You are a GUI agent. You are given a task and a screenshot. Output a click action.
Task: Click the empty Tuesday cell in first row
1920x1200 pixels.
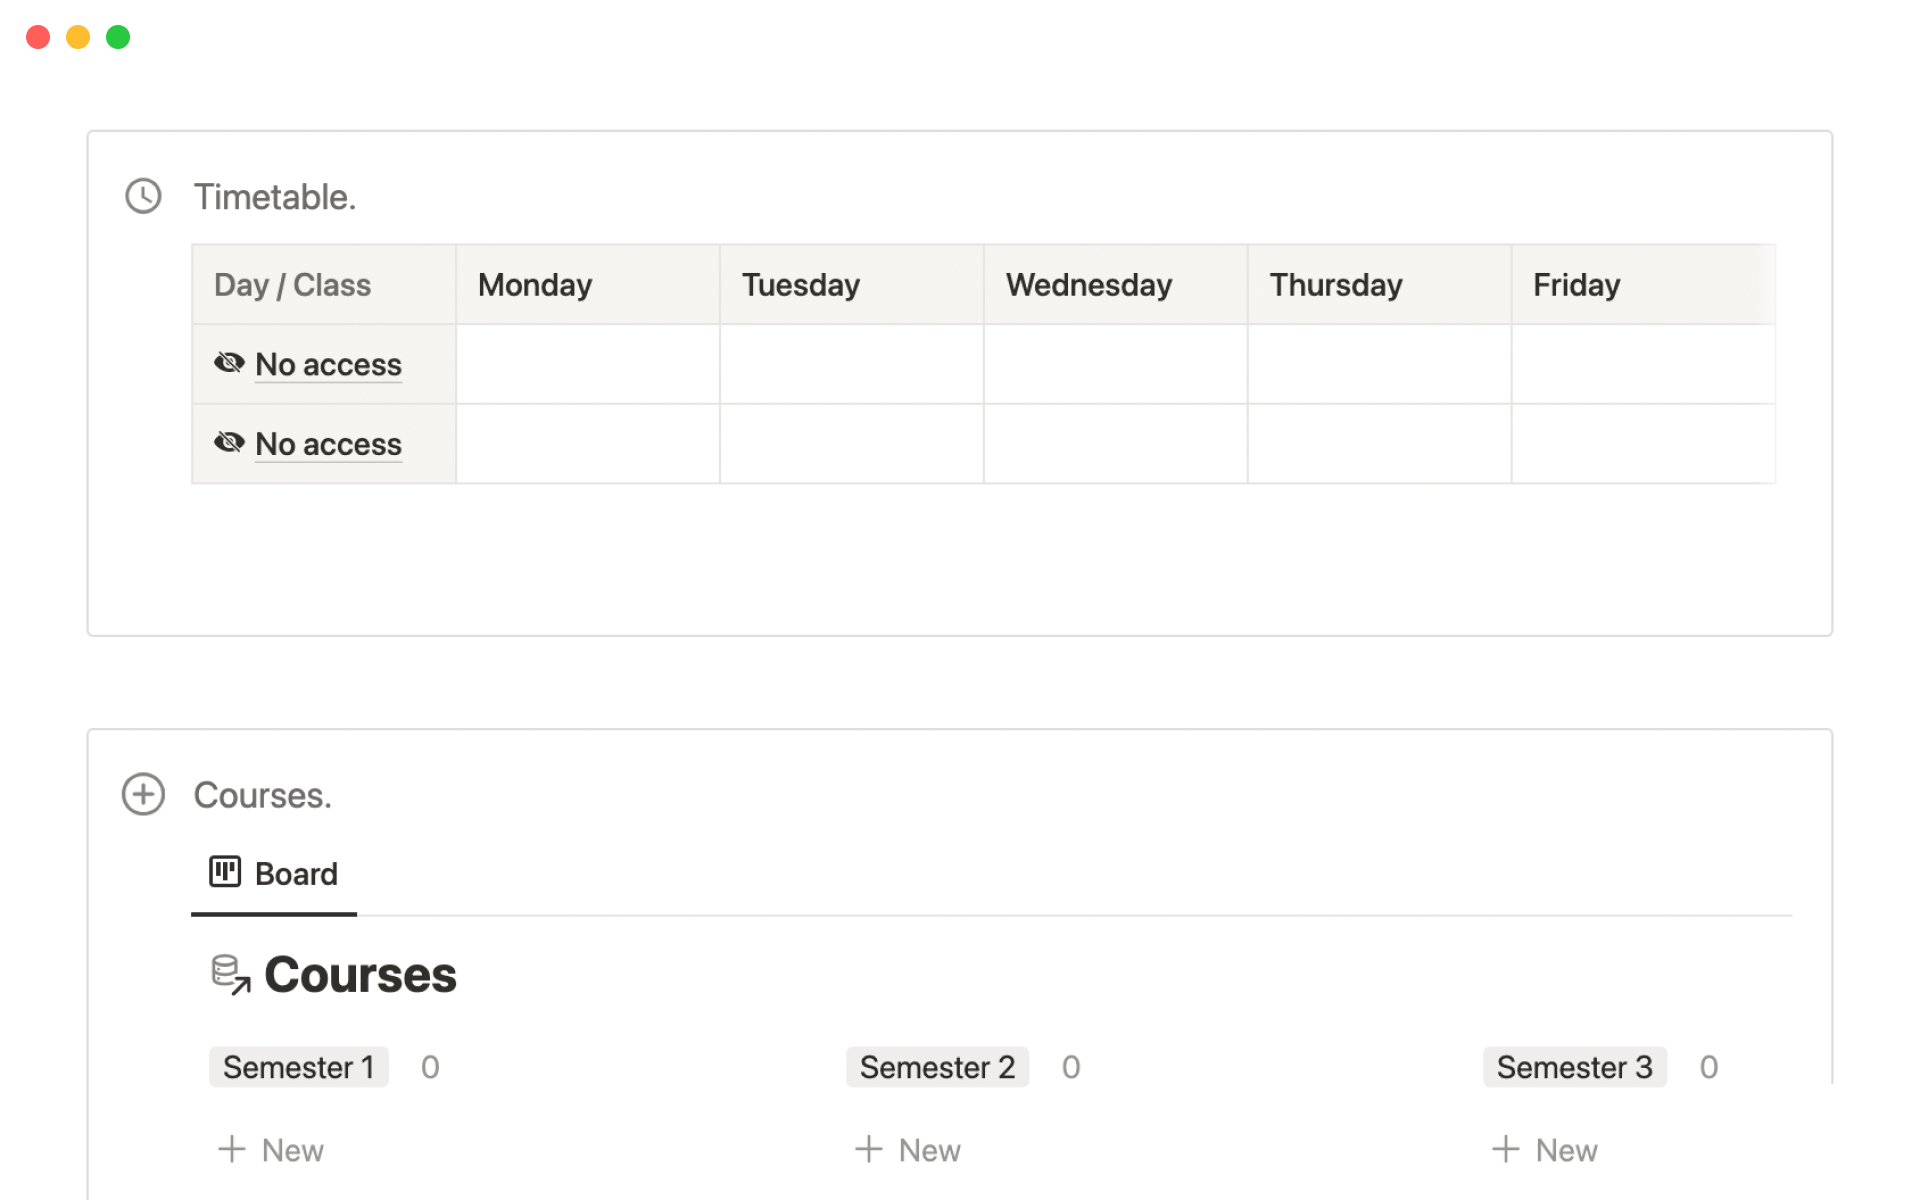point(851,364)
